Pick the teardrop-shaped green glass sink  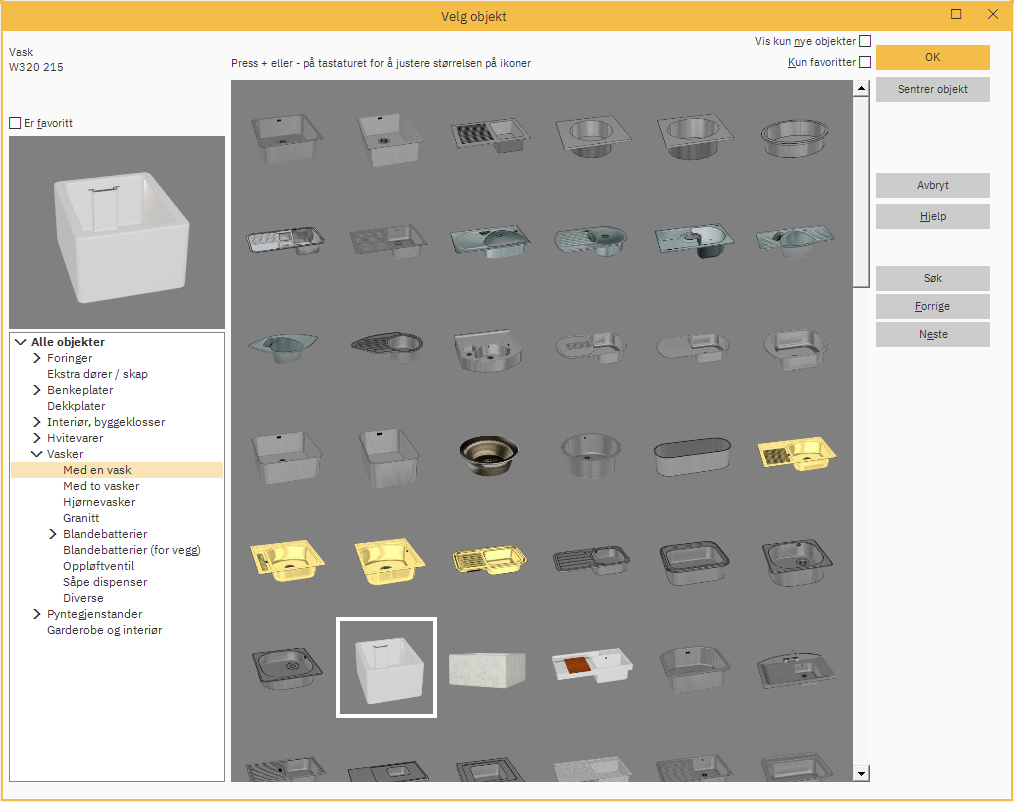pos(282,346)
